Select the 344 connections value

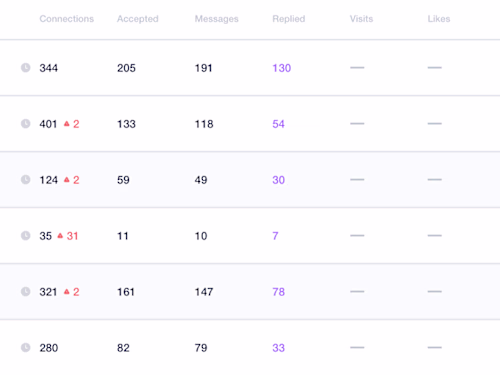pos(49,68)
